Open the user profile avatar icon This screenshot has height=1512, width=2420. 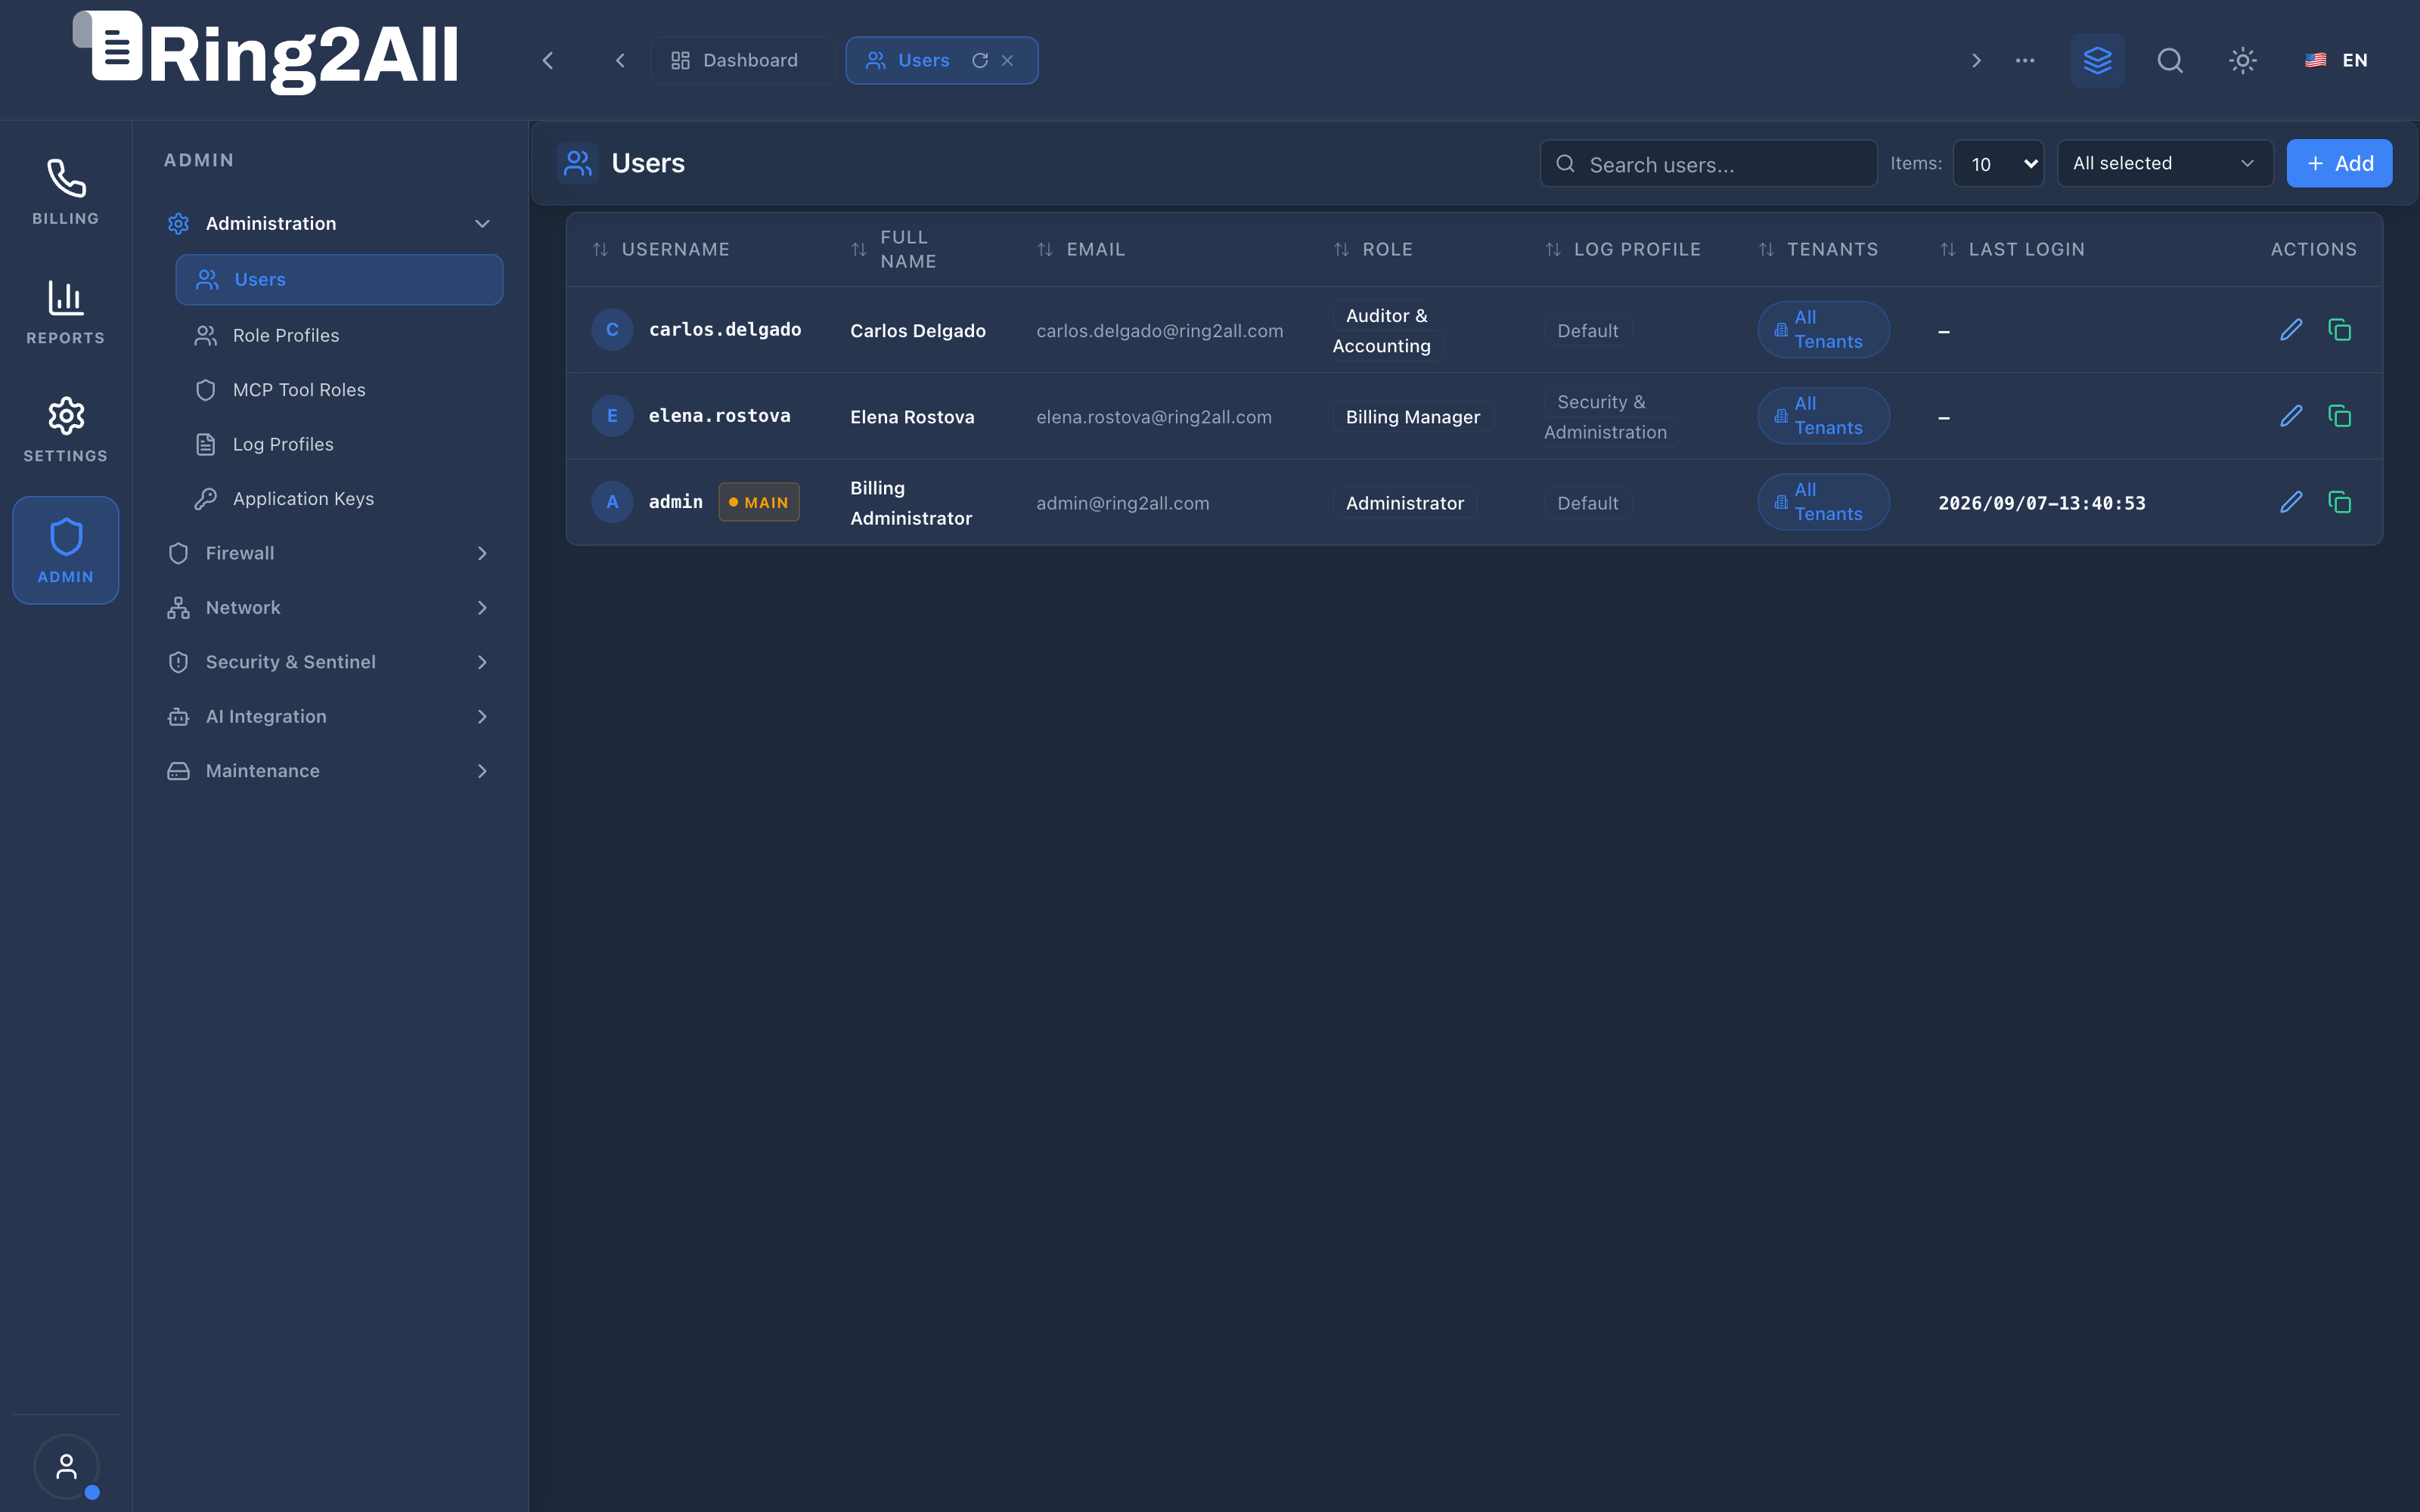[x=66, y=1466]
